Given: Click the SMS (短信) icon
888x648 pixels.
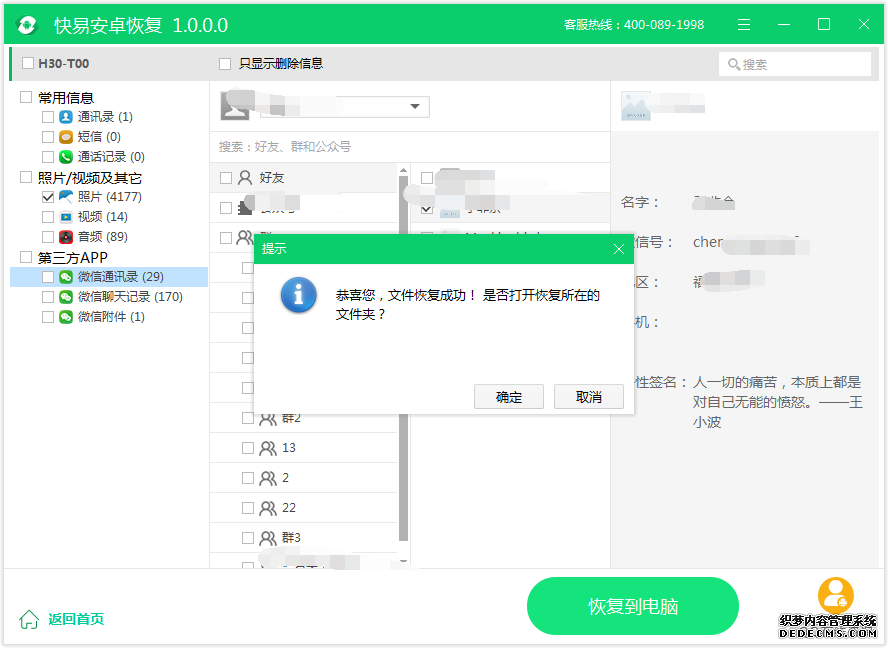Looking at the screenshot, I should (66, 137).
